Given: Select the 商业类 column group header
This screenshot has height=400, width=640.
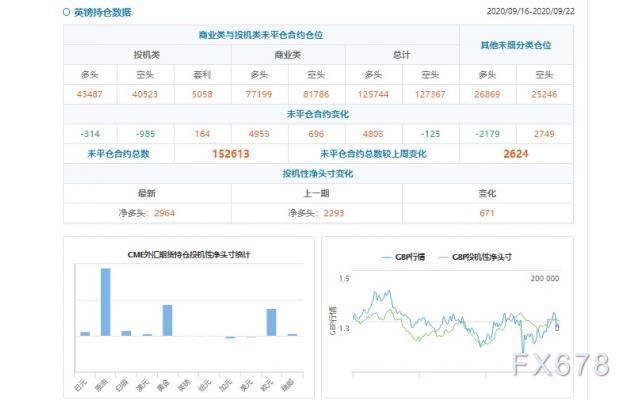Looking at the screenshot, I should coord(288,55).
